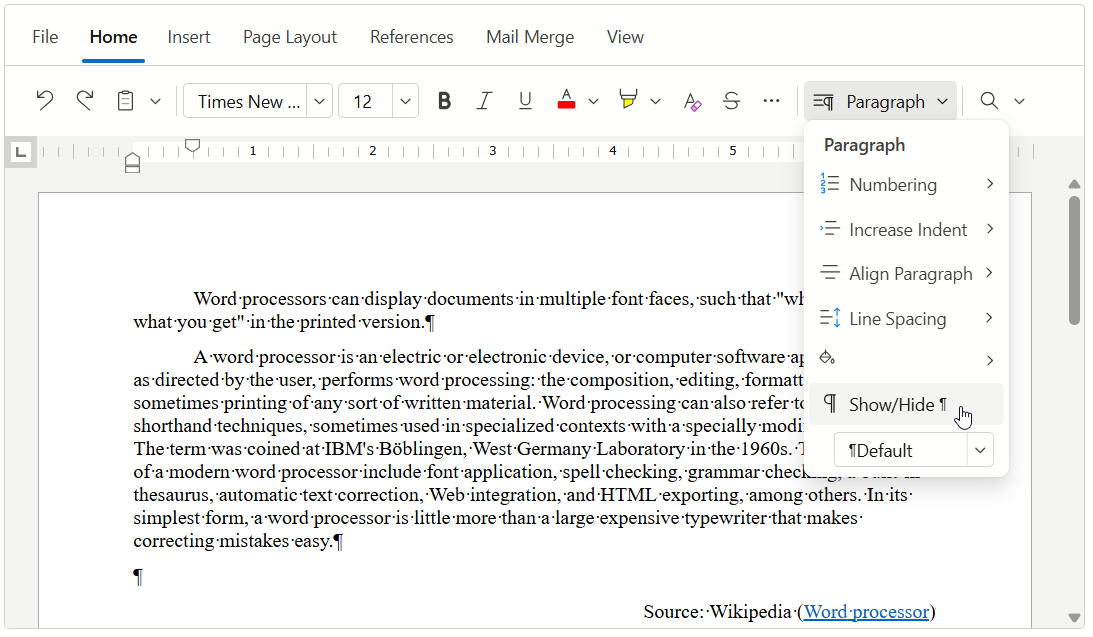This screenshot has width=1093, height=637.
Task: Open the clipboard paste tool
Action: pos(124,100)
